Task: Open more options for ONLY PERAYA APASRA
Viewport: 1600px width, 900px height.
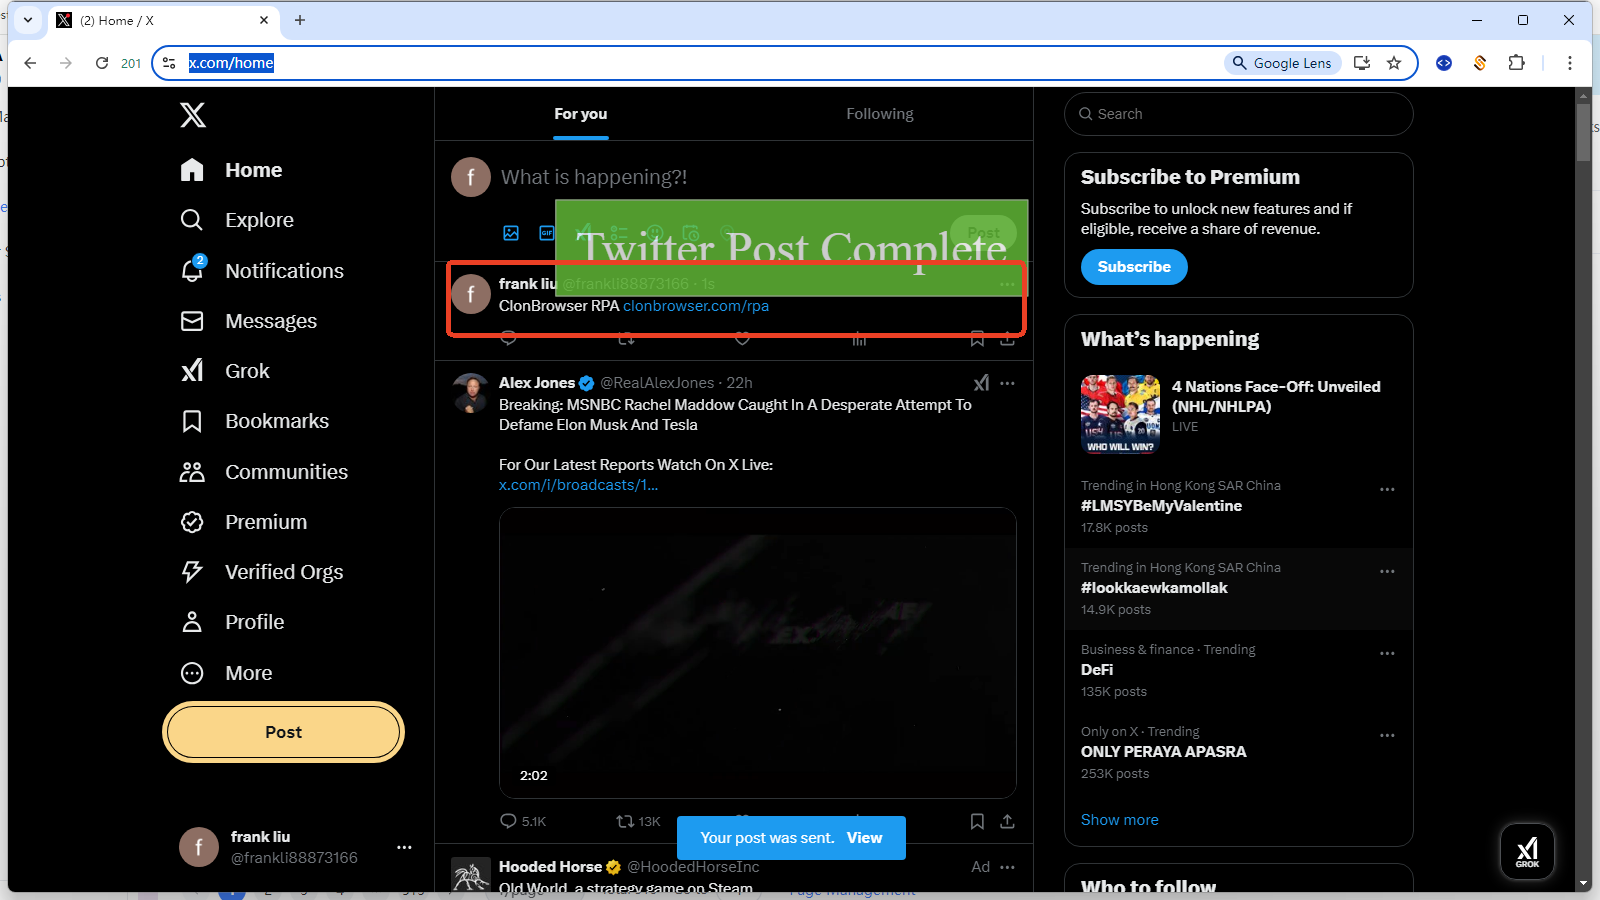Action: coord(1387,736)
